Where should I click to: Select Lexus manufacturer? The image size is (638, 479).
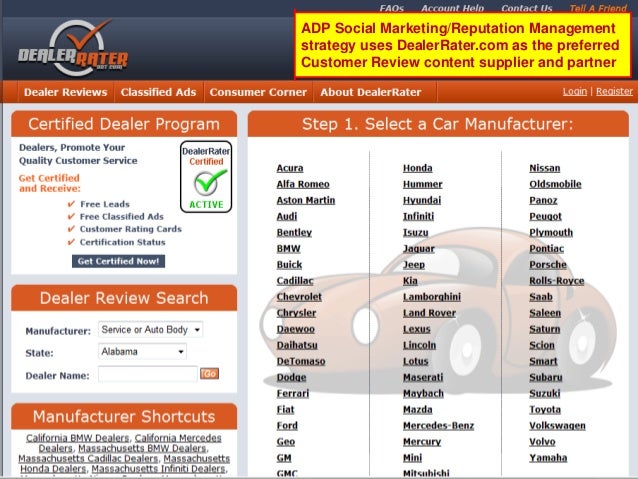(417, 329)
